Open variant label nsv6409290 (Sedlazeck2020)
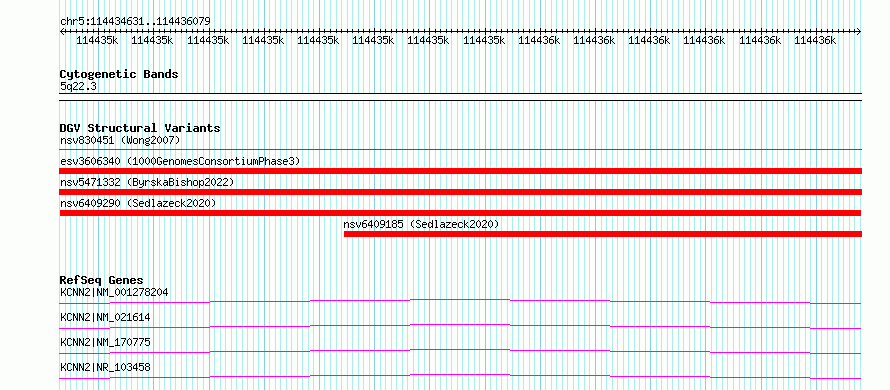Image resolution: width=890 pixels, height=390 pixels. tap(138, 203)
